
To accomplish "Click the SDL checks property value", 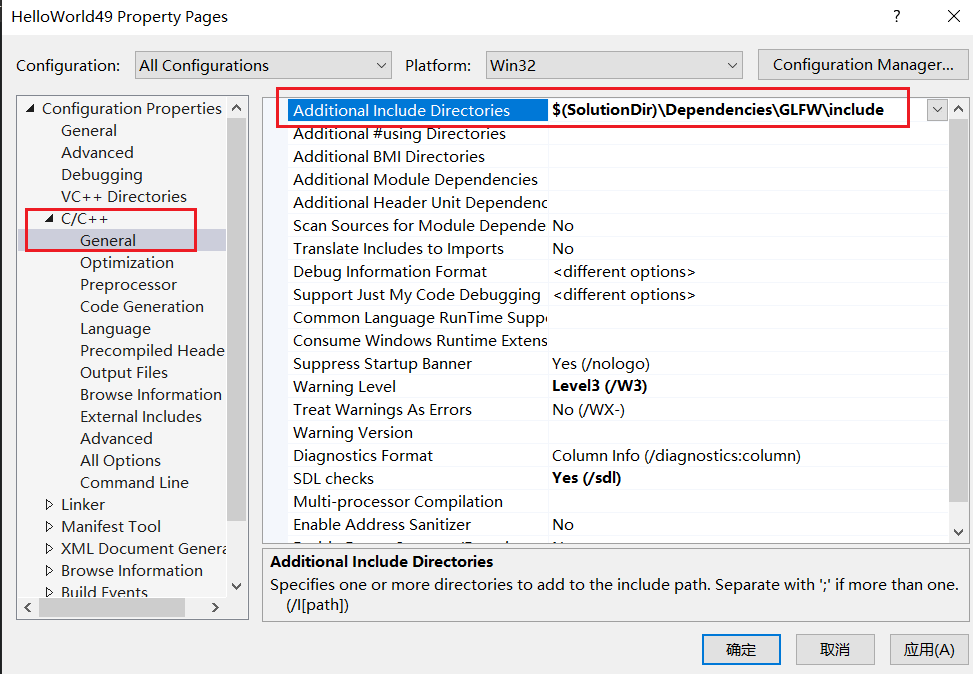I will click(586, 479).
